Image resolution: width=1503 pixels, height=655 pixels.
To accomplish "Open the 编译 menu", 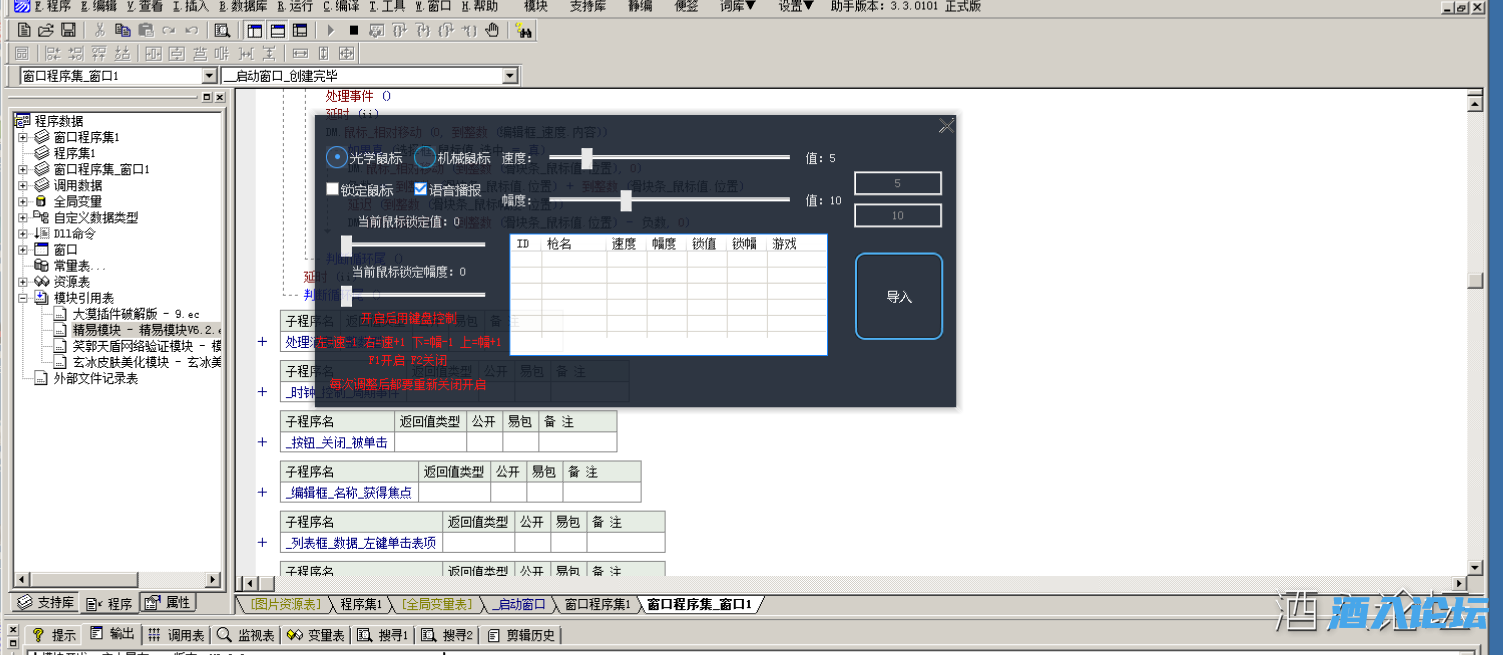I will (340, 6).
